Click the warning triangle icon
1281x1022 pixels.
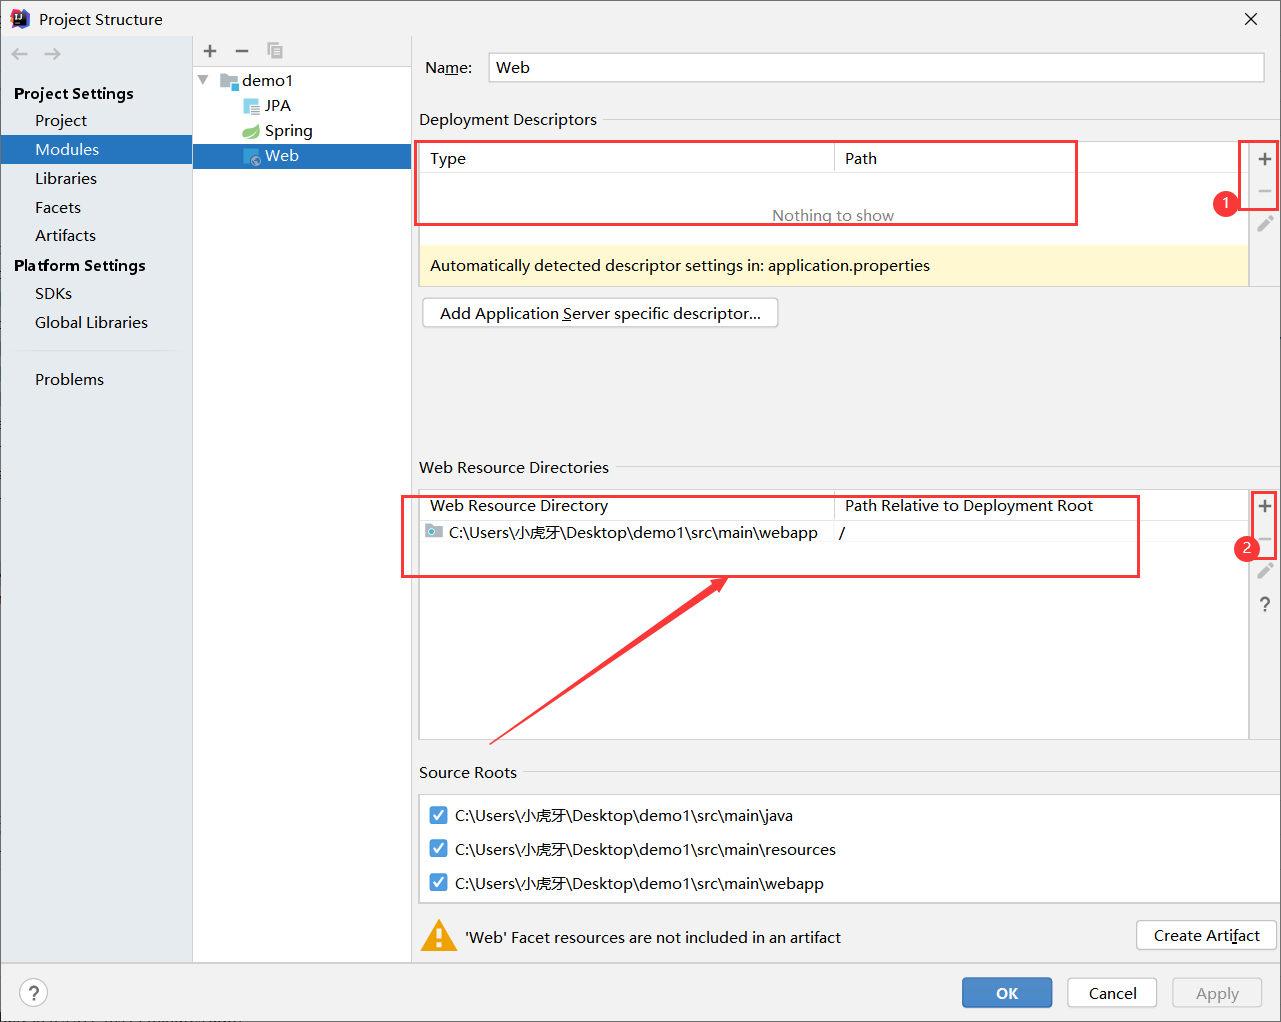pos(439,936)
